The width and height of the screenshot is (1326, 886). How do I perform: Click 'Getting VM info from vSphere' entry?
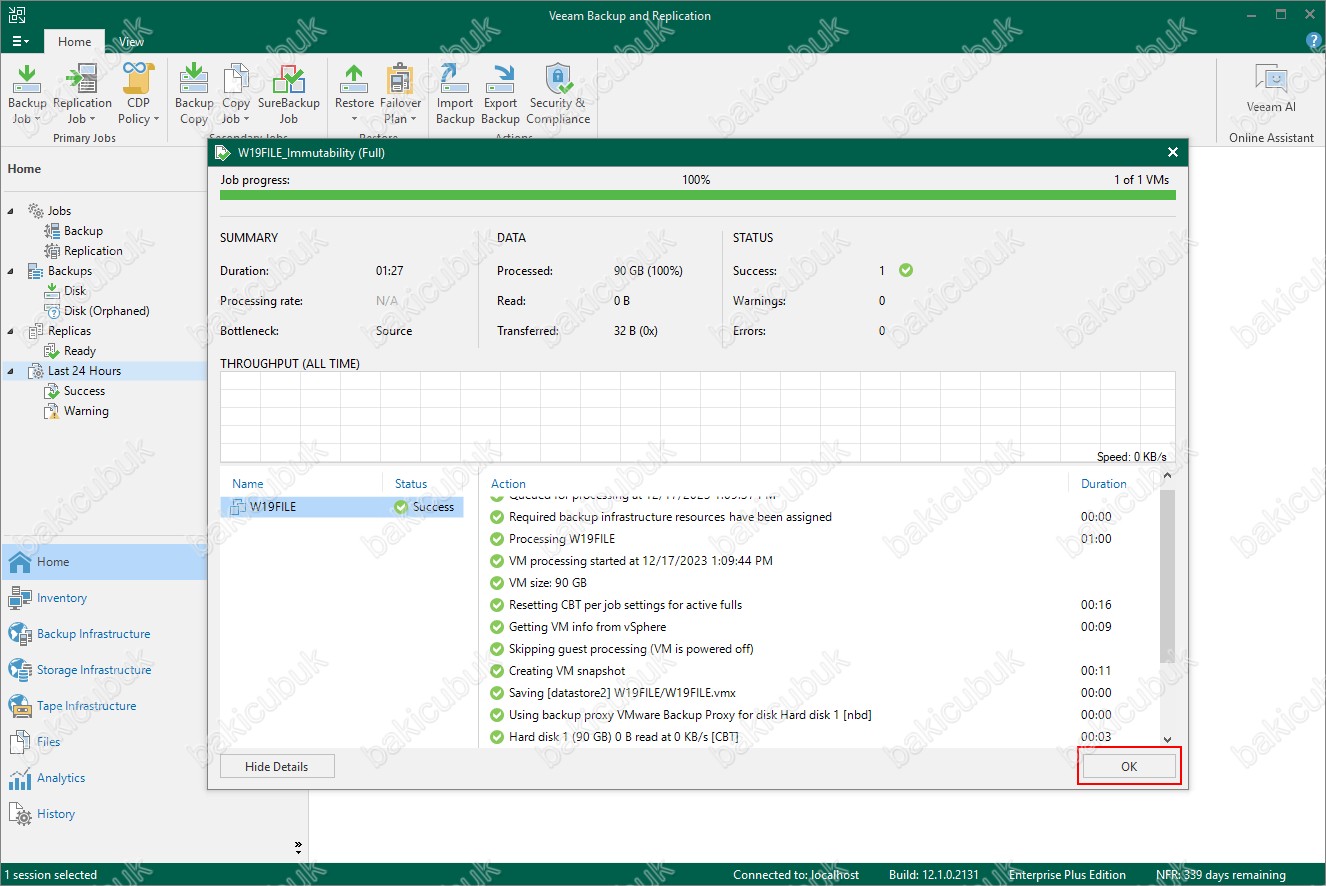587,627
